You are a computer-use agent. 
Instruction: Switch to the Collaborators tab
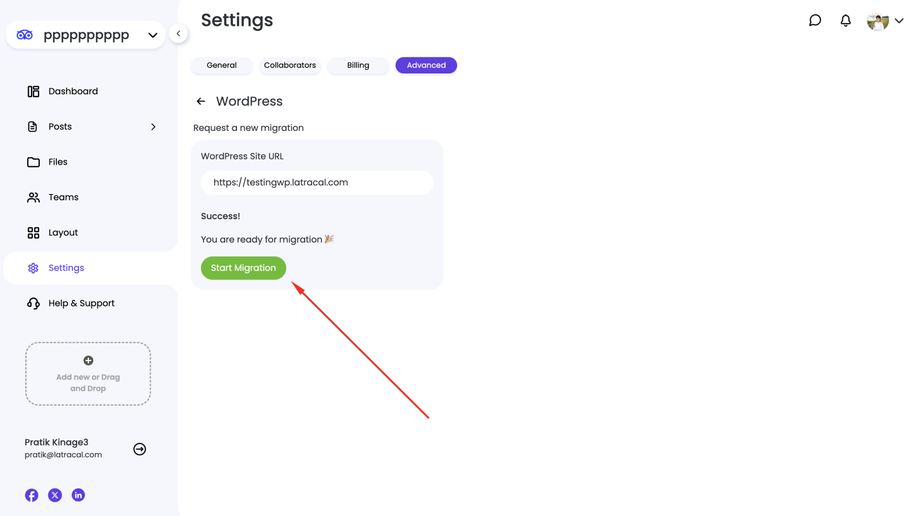coord(290,65)
